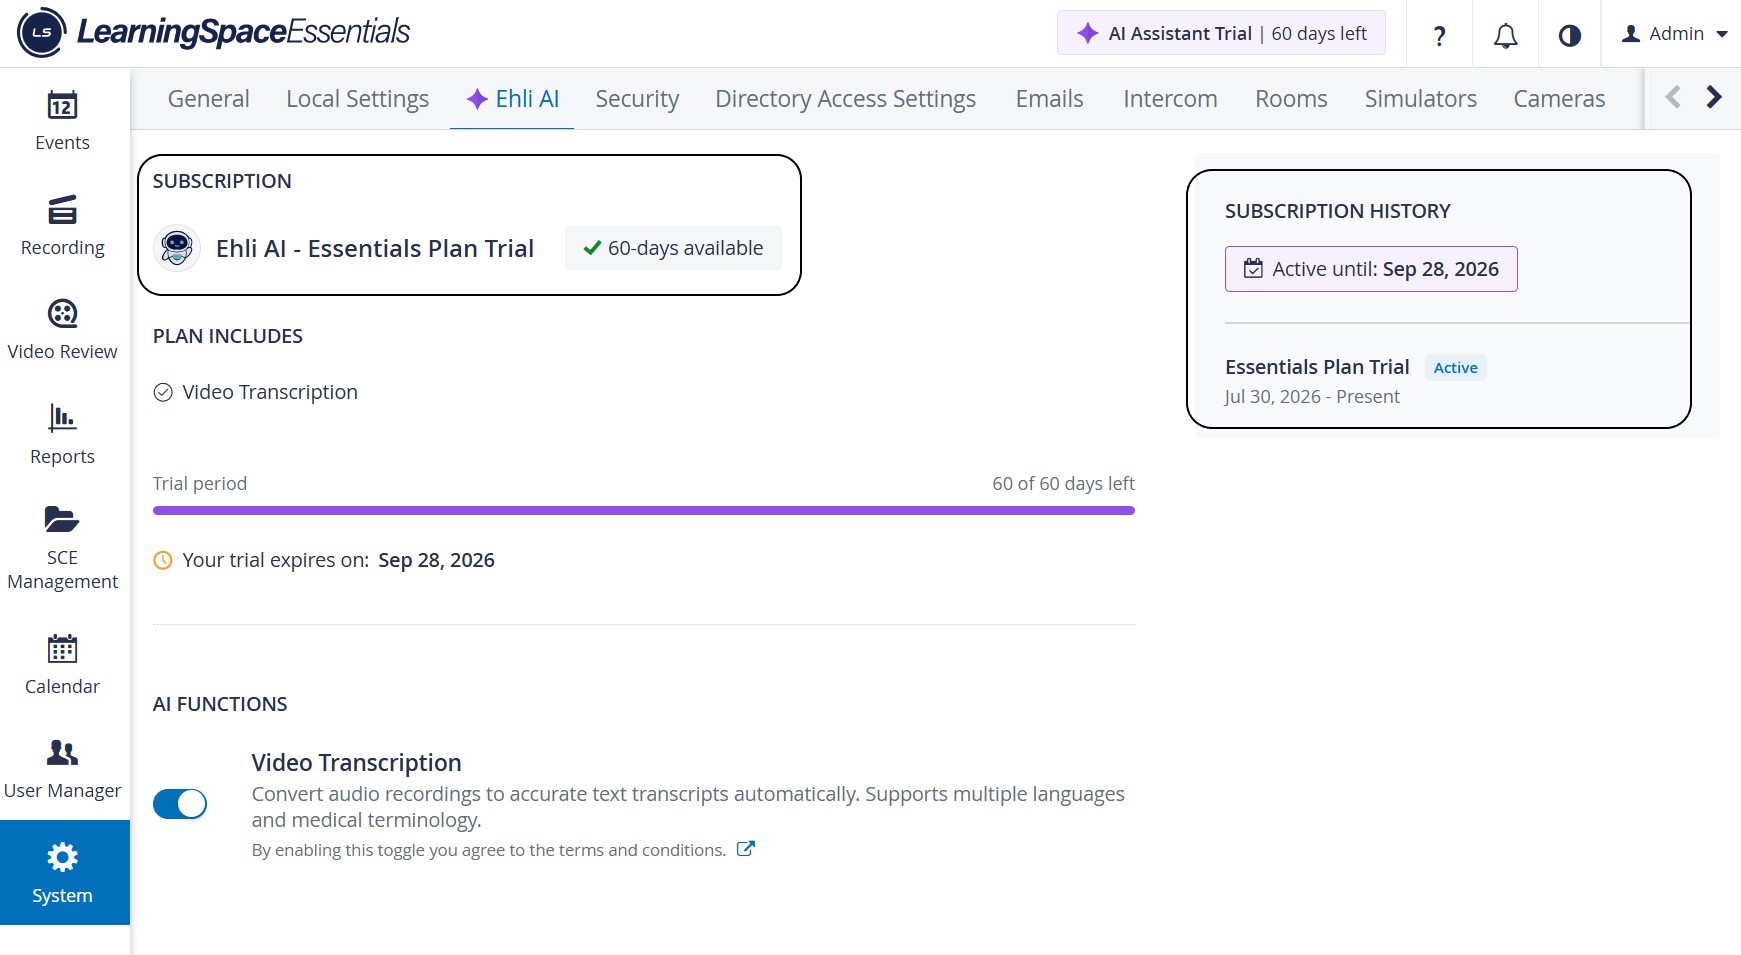Image resolution: width=1741 pixels, height=955 pixels.
Task: Open the Events calendar icon
Action: coord(62,105)
